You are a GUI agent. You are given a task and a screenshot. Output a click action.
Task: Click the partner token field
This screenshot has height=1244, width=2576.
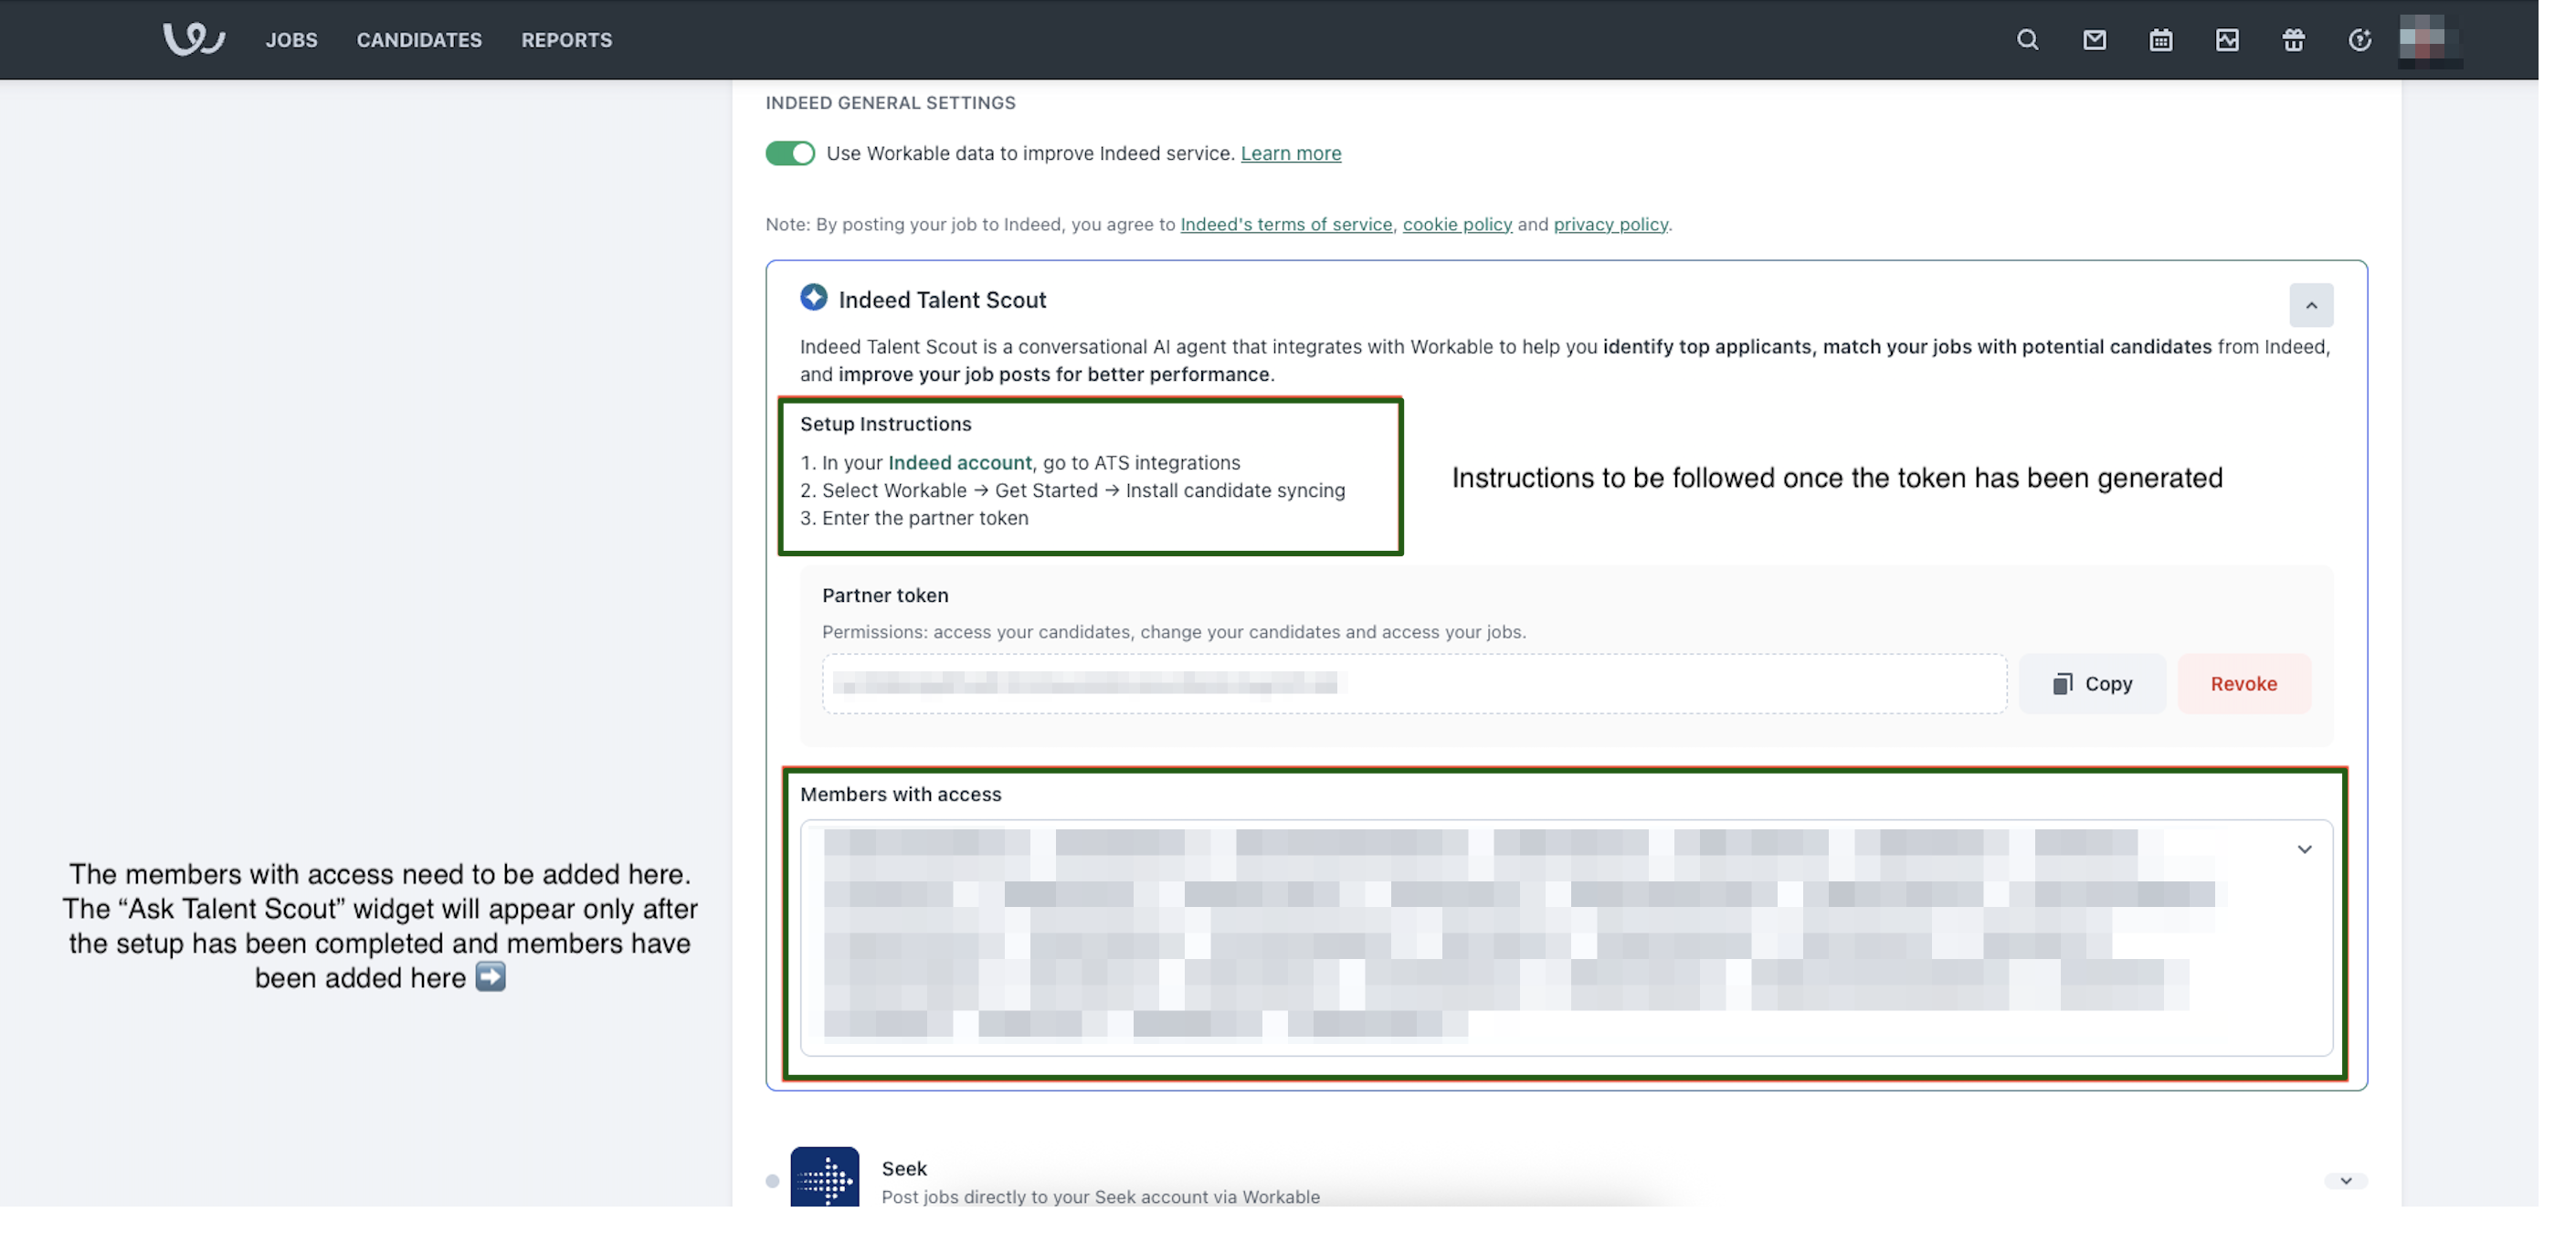coord(1412,684)
